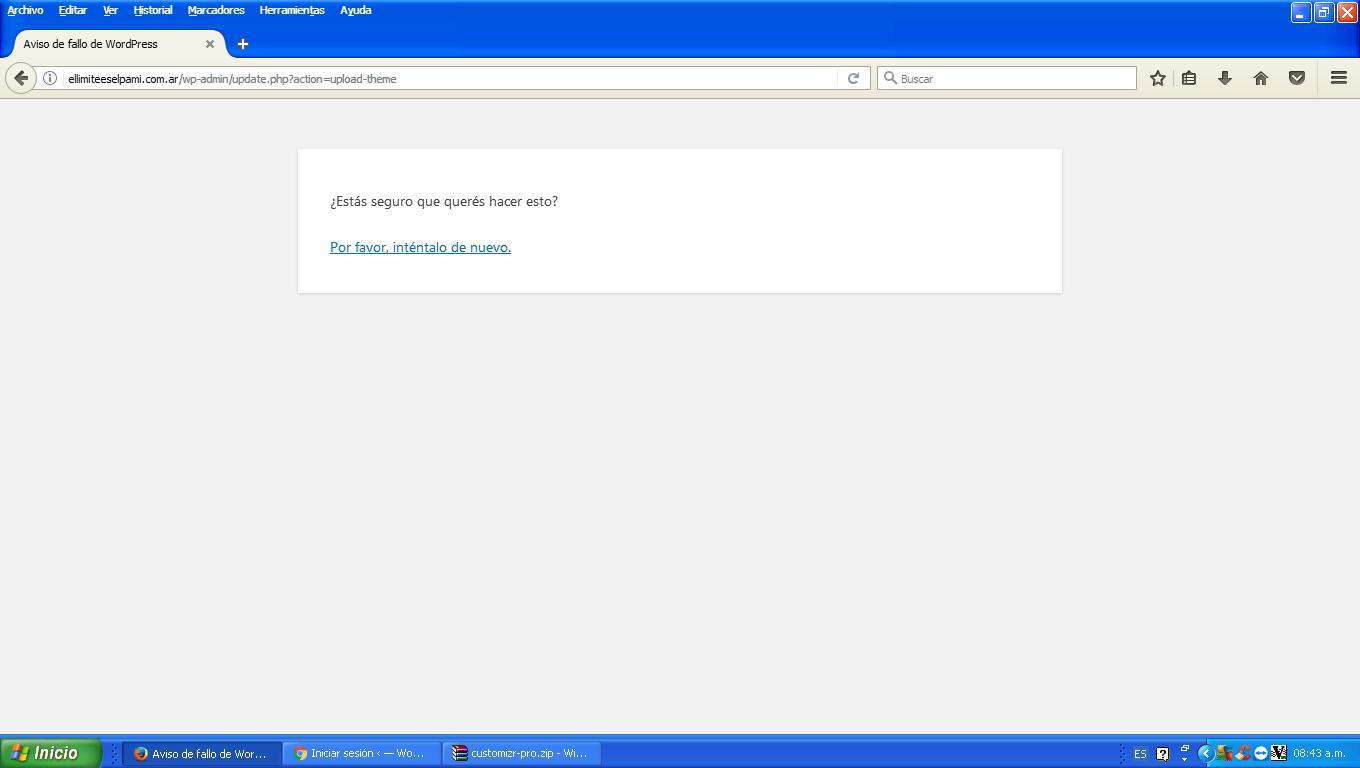Image resolution: width=1360 pixels, height=768 pixels.
Task: Click the ES language indicator in tray
Action: [x=1140, y=754]
